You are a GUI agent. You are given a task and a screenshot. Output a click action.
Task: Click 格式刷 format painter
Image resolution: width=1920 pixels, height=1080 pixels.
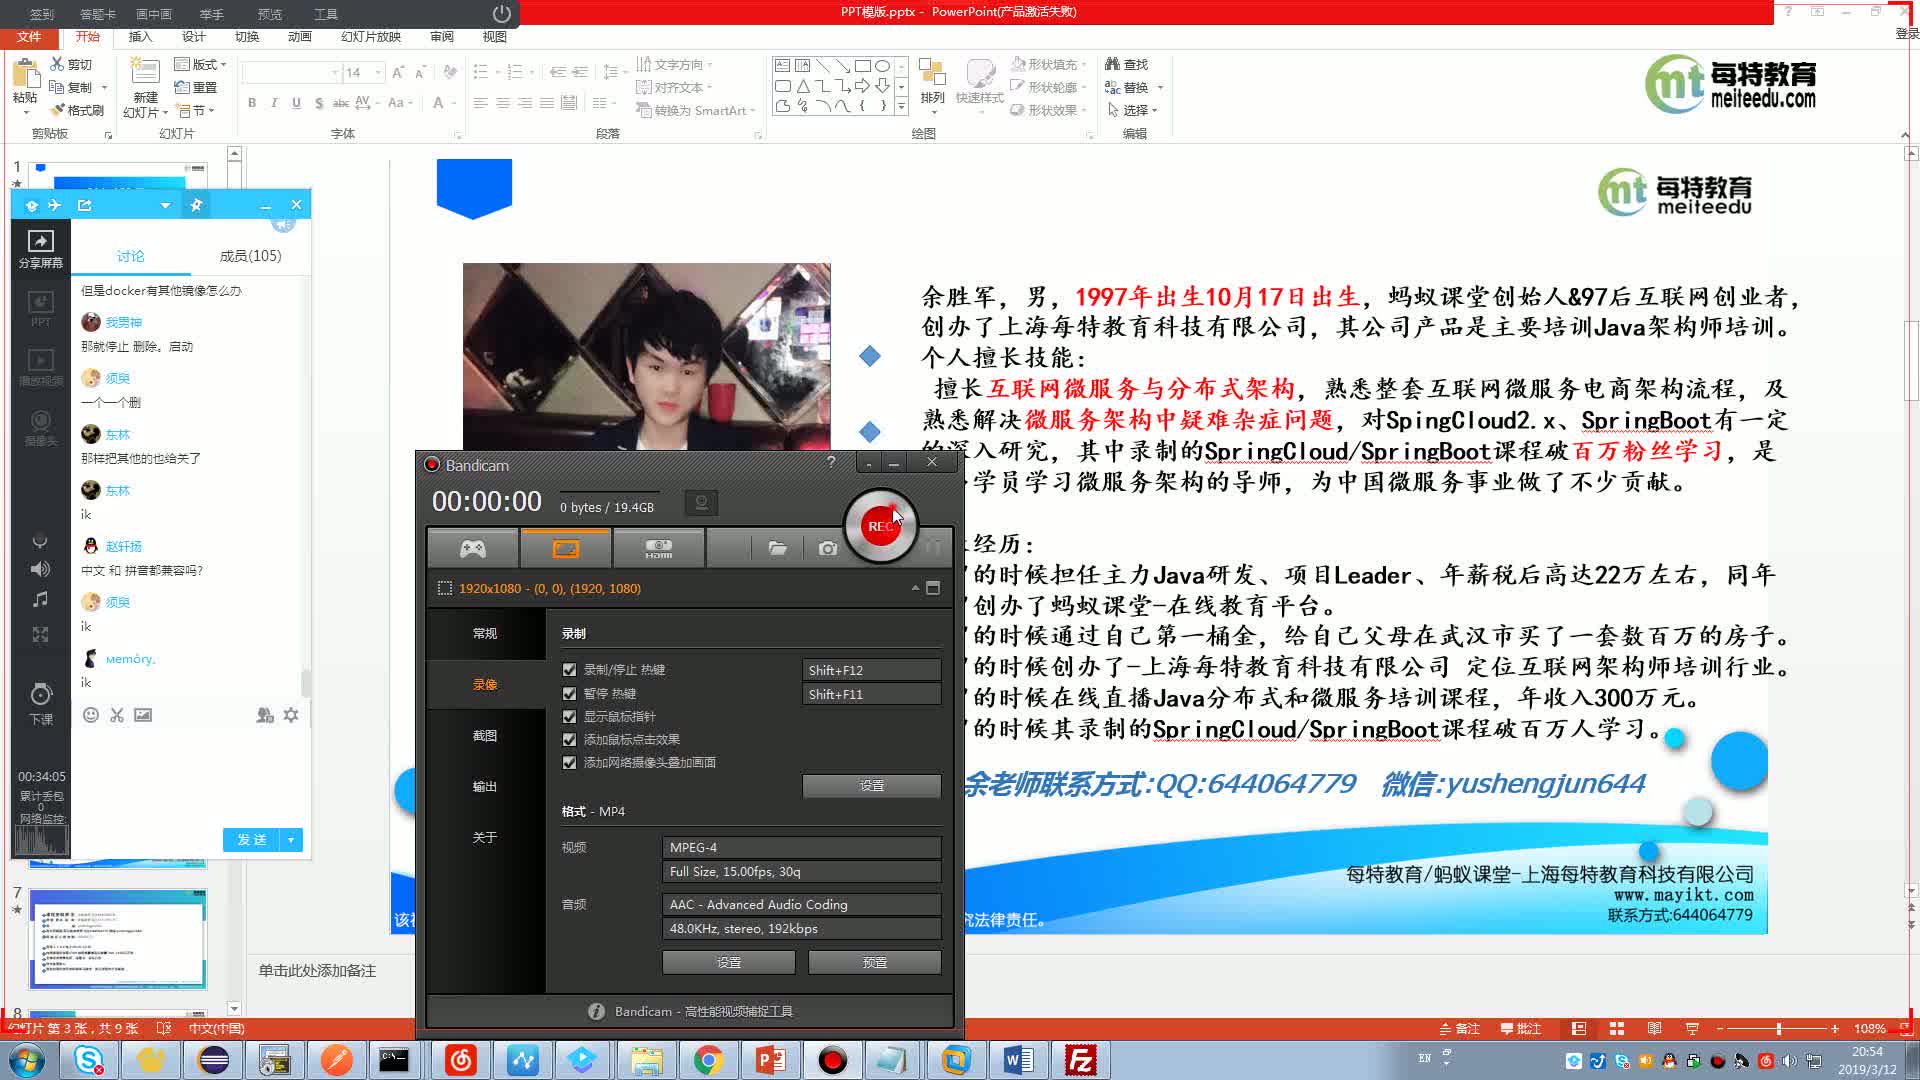point(78,110)
